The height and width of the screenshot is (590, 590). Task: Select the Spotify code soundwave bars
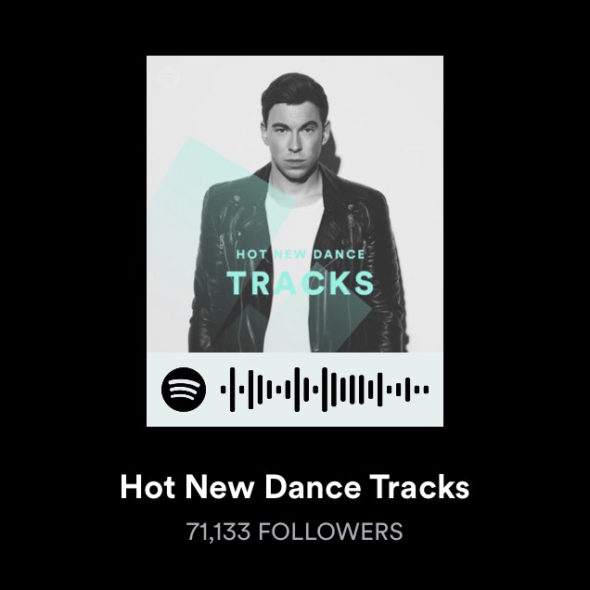point(325,389)
